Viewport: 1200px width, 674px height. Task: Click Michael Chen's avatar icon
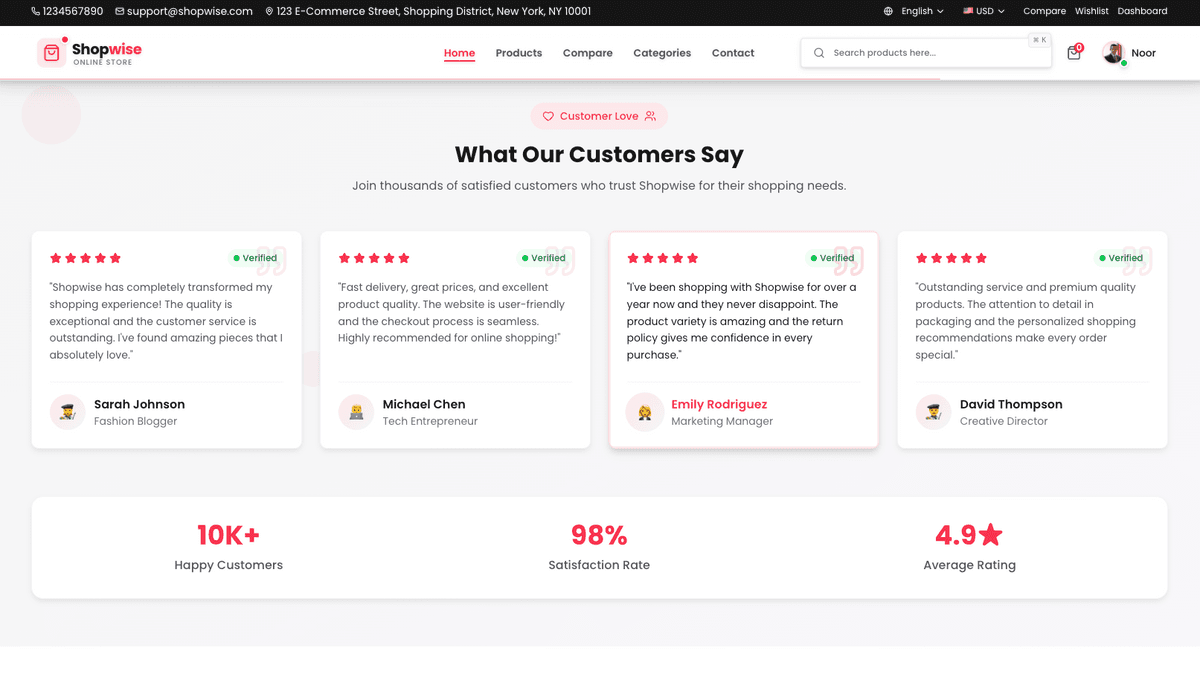[x=356, y=412]
